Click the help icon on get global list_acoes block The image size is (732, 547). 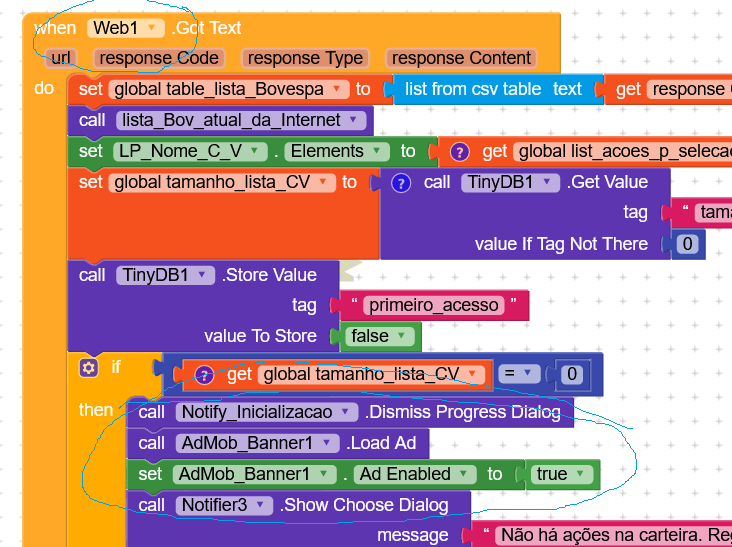460,152
